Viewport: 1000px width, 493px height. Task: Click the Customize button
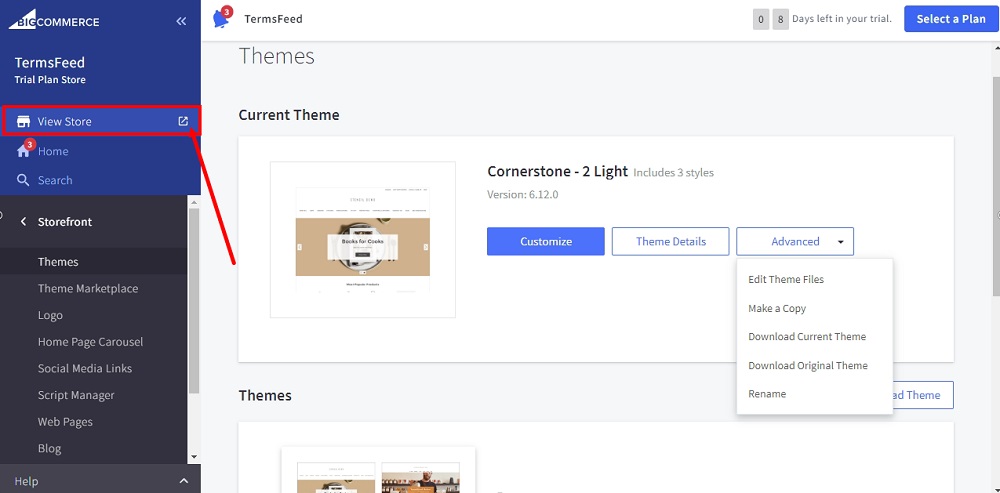click(x=546, y=242)
